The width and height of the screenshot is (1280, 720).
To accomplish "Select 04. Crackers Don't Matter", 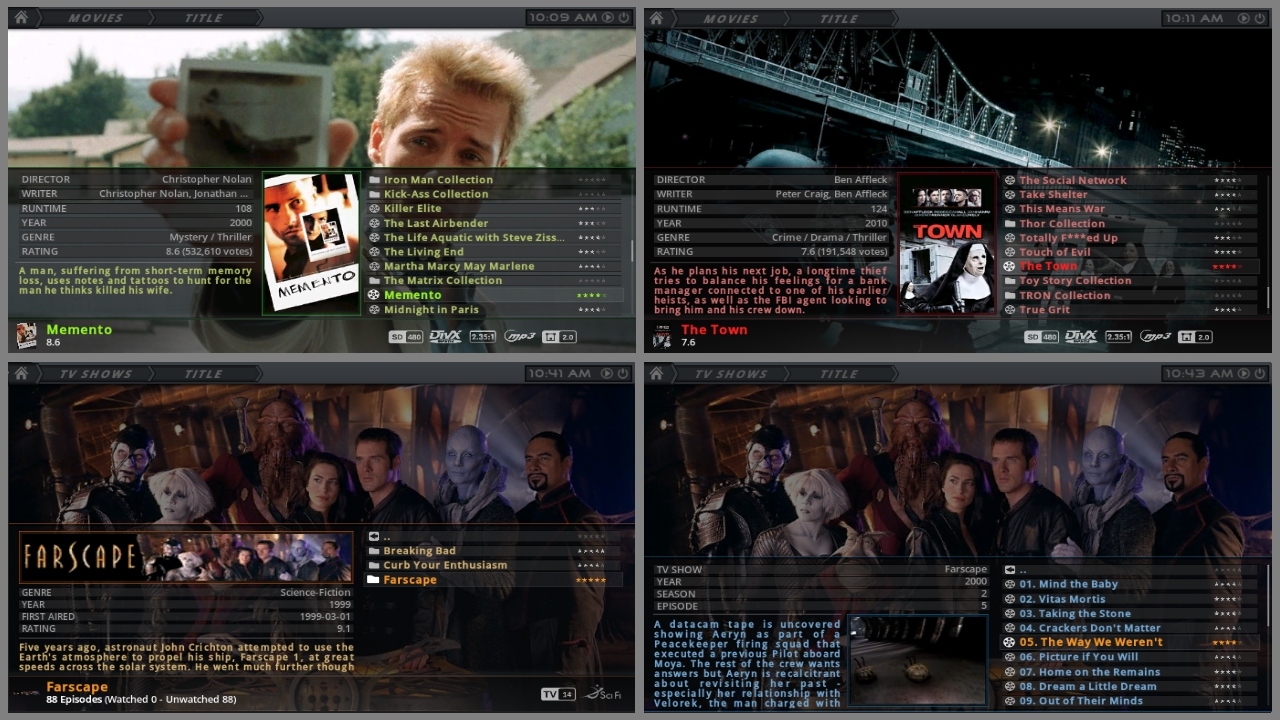I will click(x=1129, y=628).
